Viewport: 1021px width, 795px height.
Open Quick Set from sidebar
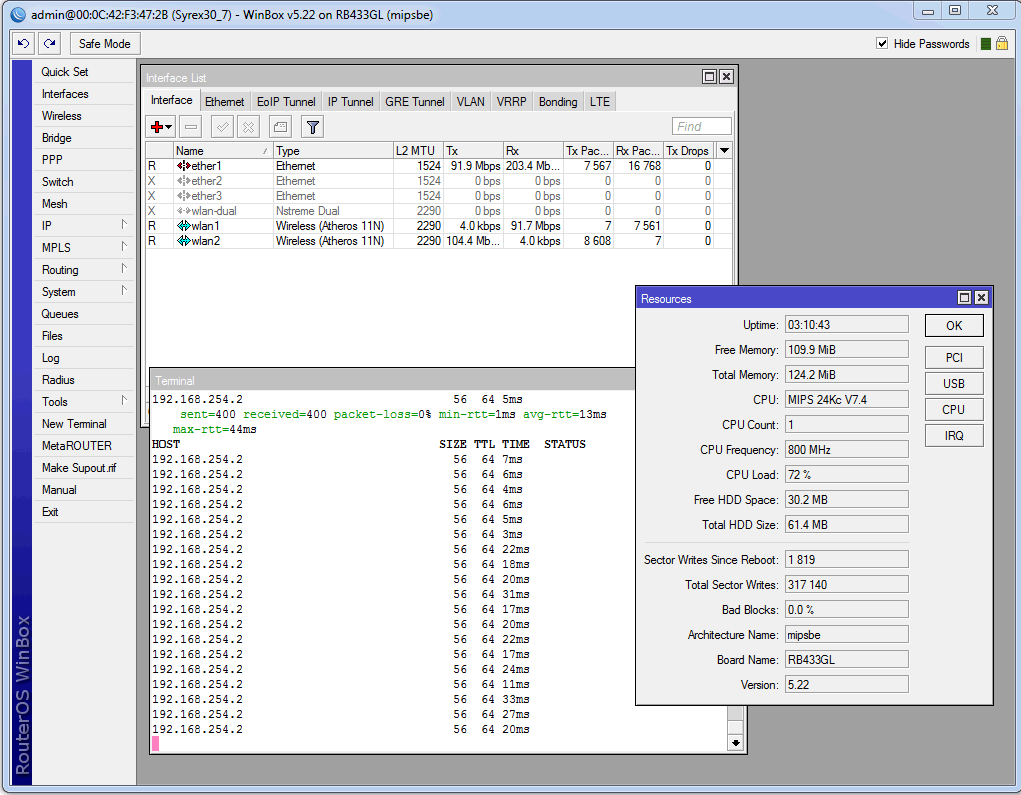tap(83, 72)
